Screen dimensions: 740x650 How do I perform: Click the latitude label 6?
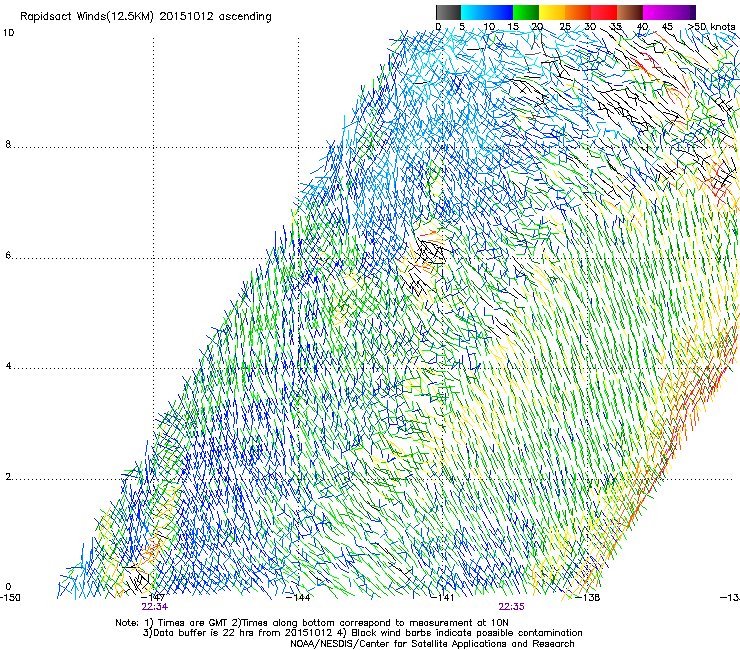[x=8, y=255]
